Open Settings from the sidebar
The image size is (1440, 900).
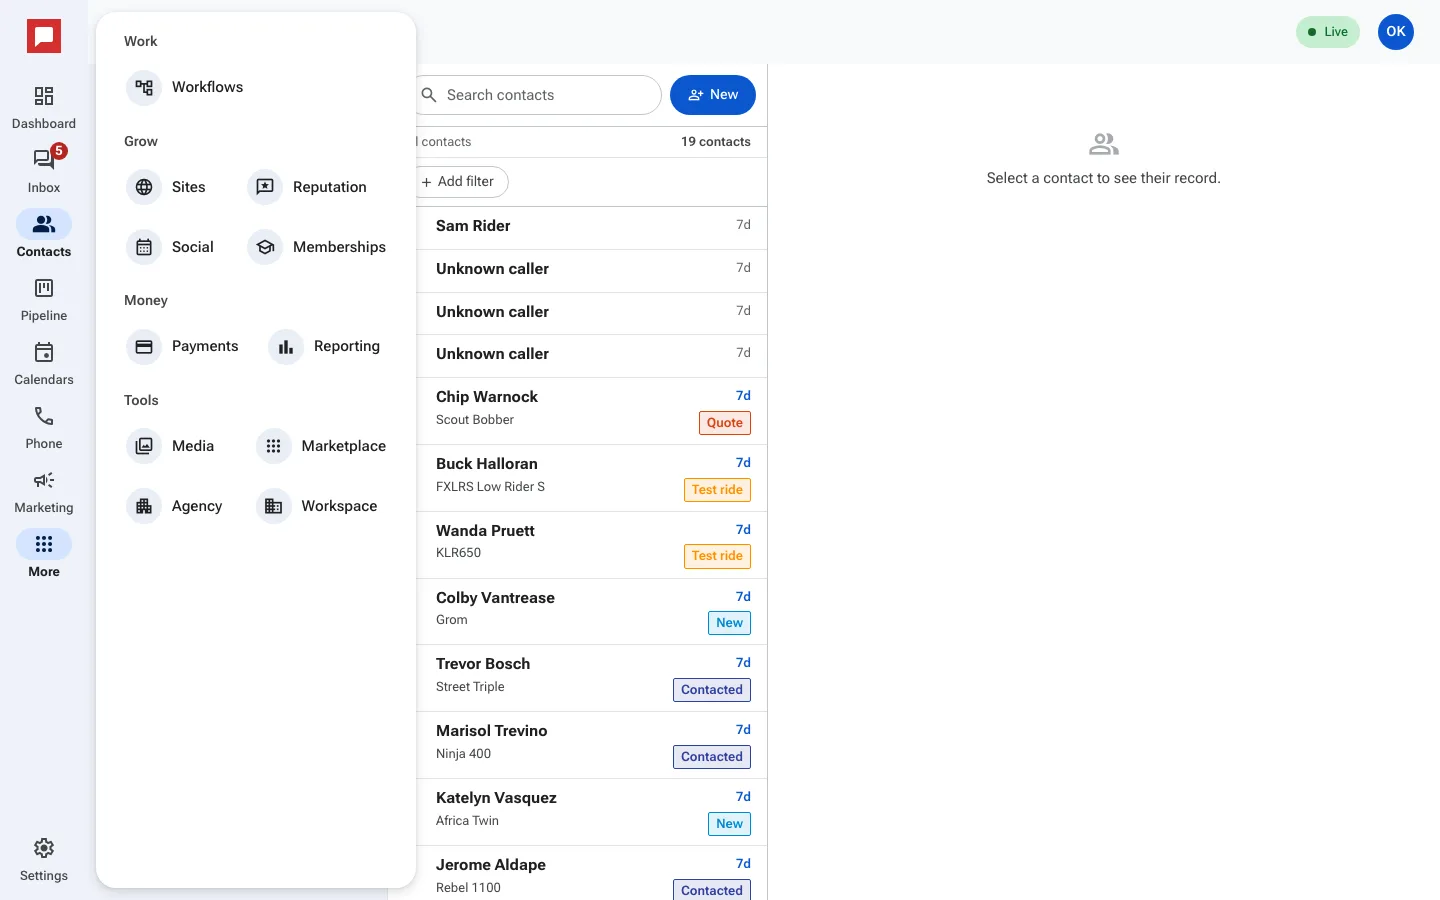[44, 860]
